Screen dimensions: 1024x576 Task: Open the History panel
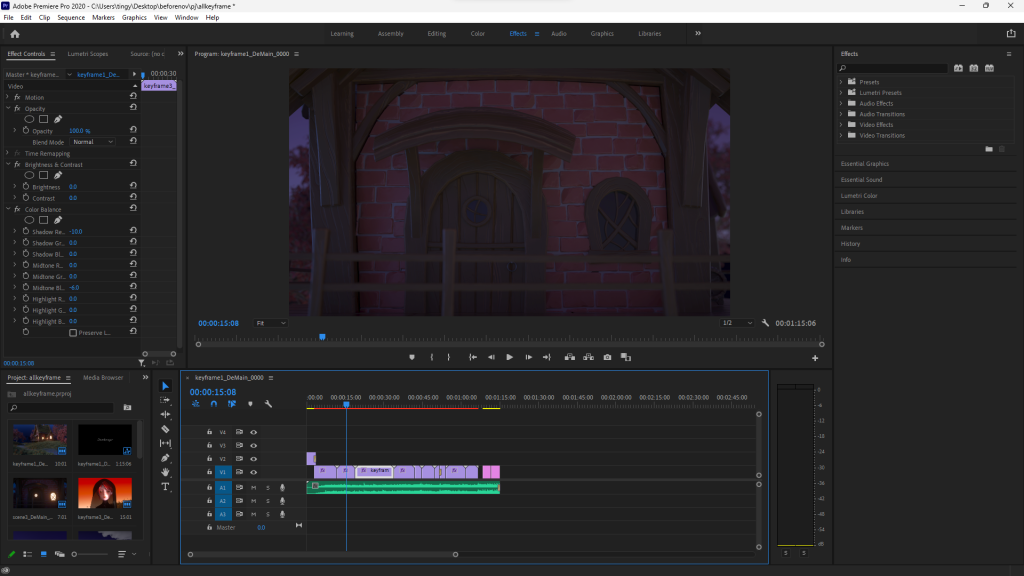click(850, 244)
